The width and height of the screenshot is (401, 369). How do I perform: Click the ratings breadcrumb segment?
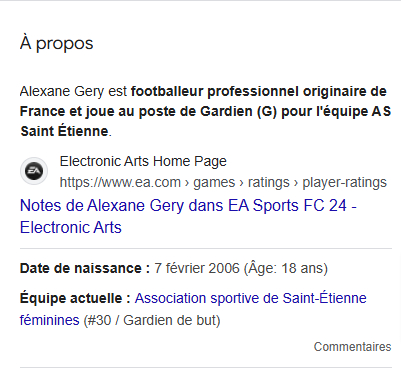click(x=269, y=182)
